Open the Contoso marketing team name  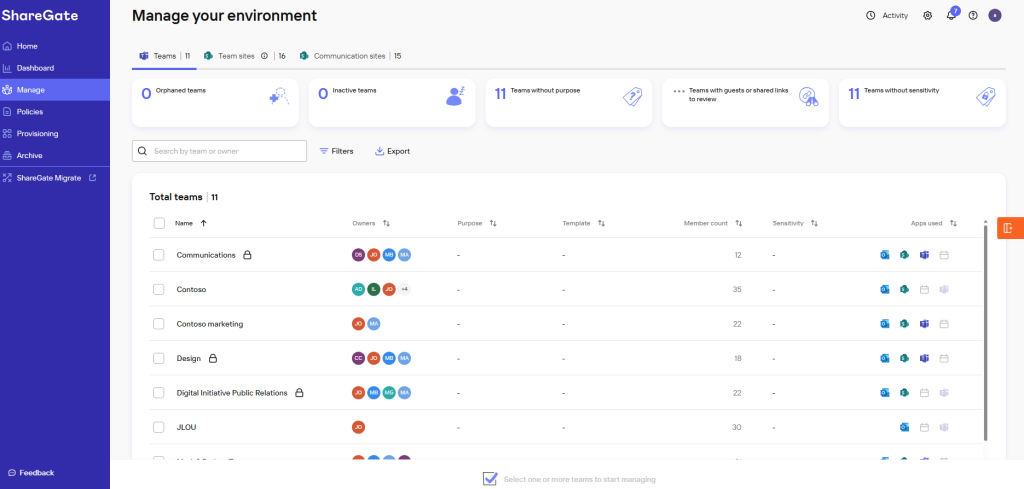point(210,324)
